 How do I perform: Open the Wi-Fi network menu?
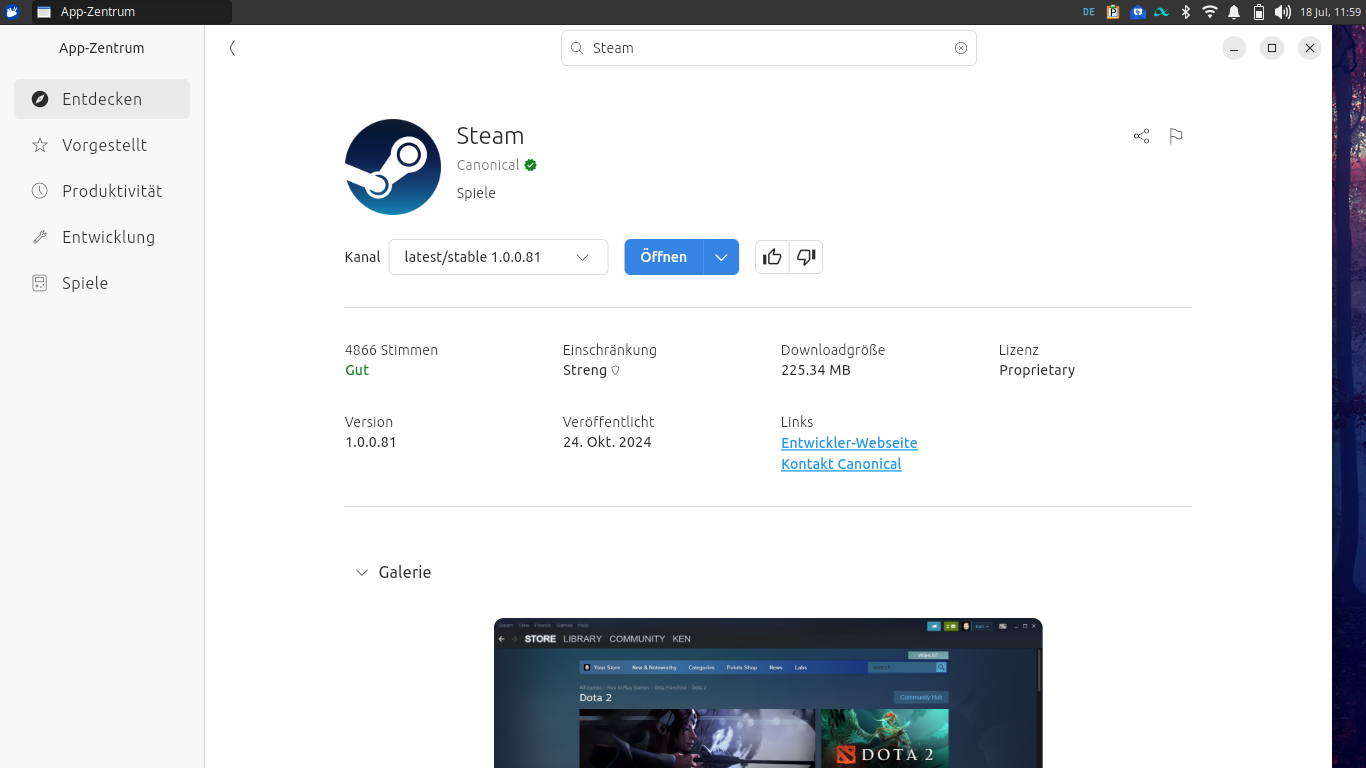1210,12
